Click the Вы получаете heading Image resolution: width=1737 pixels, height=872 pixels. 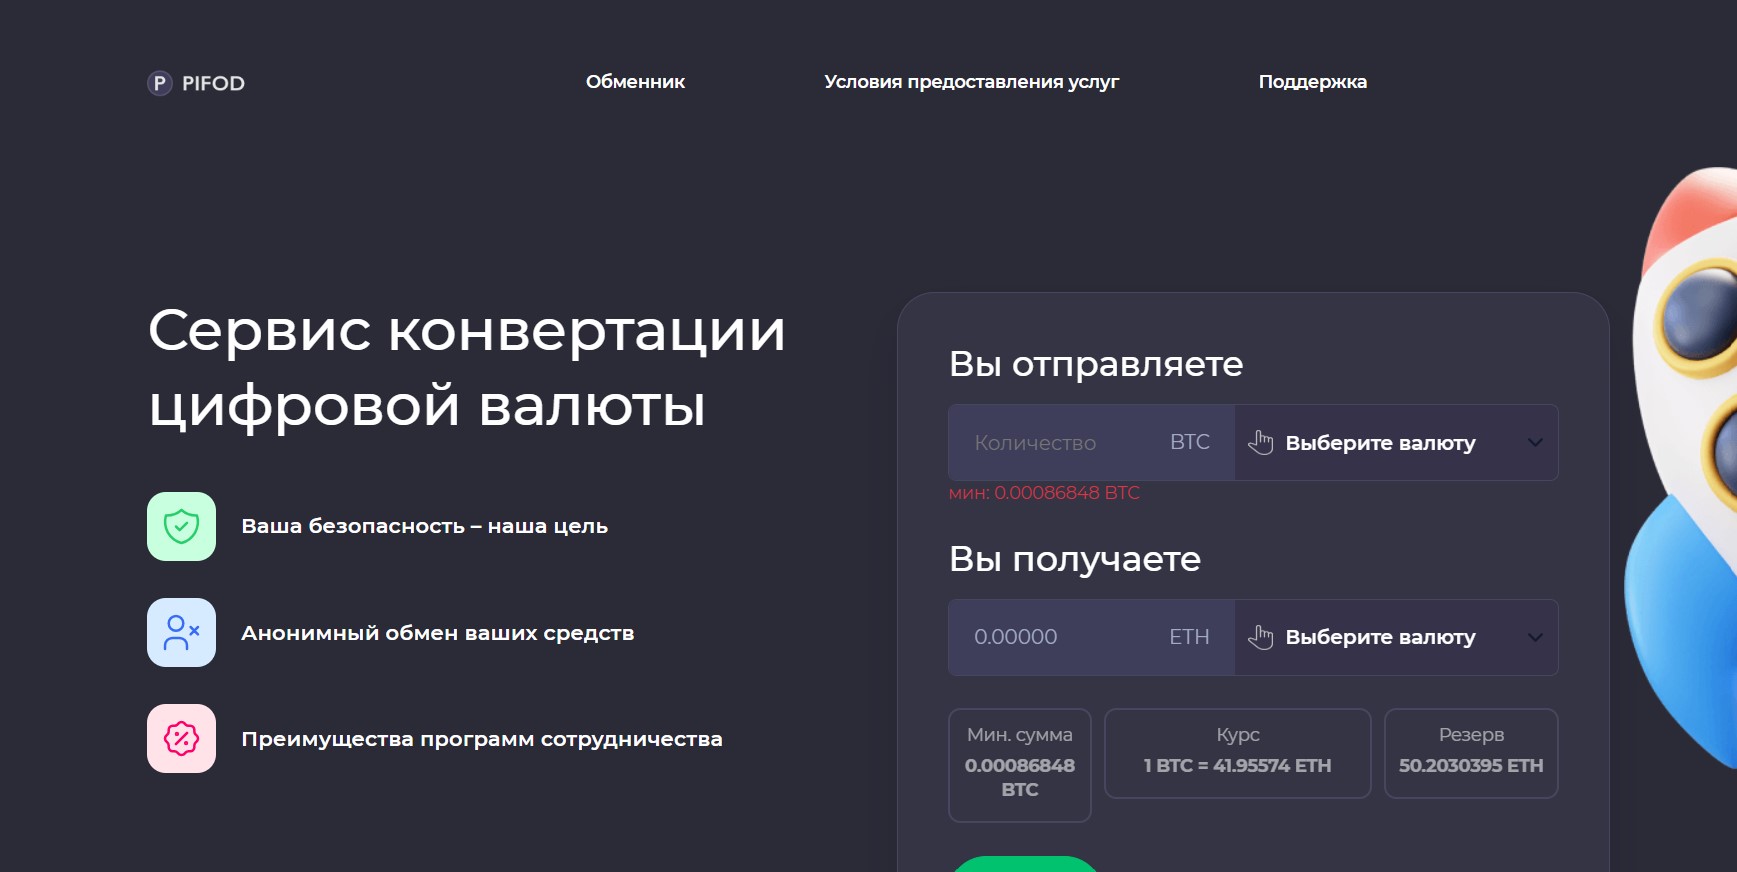(x=1074, y=559)
